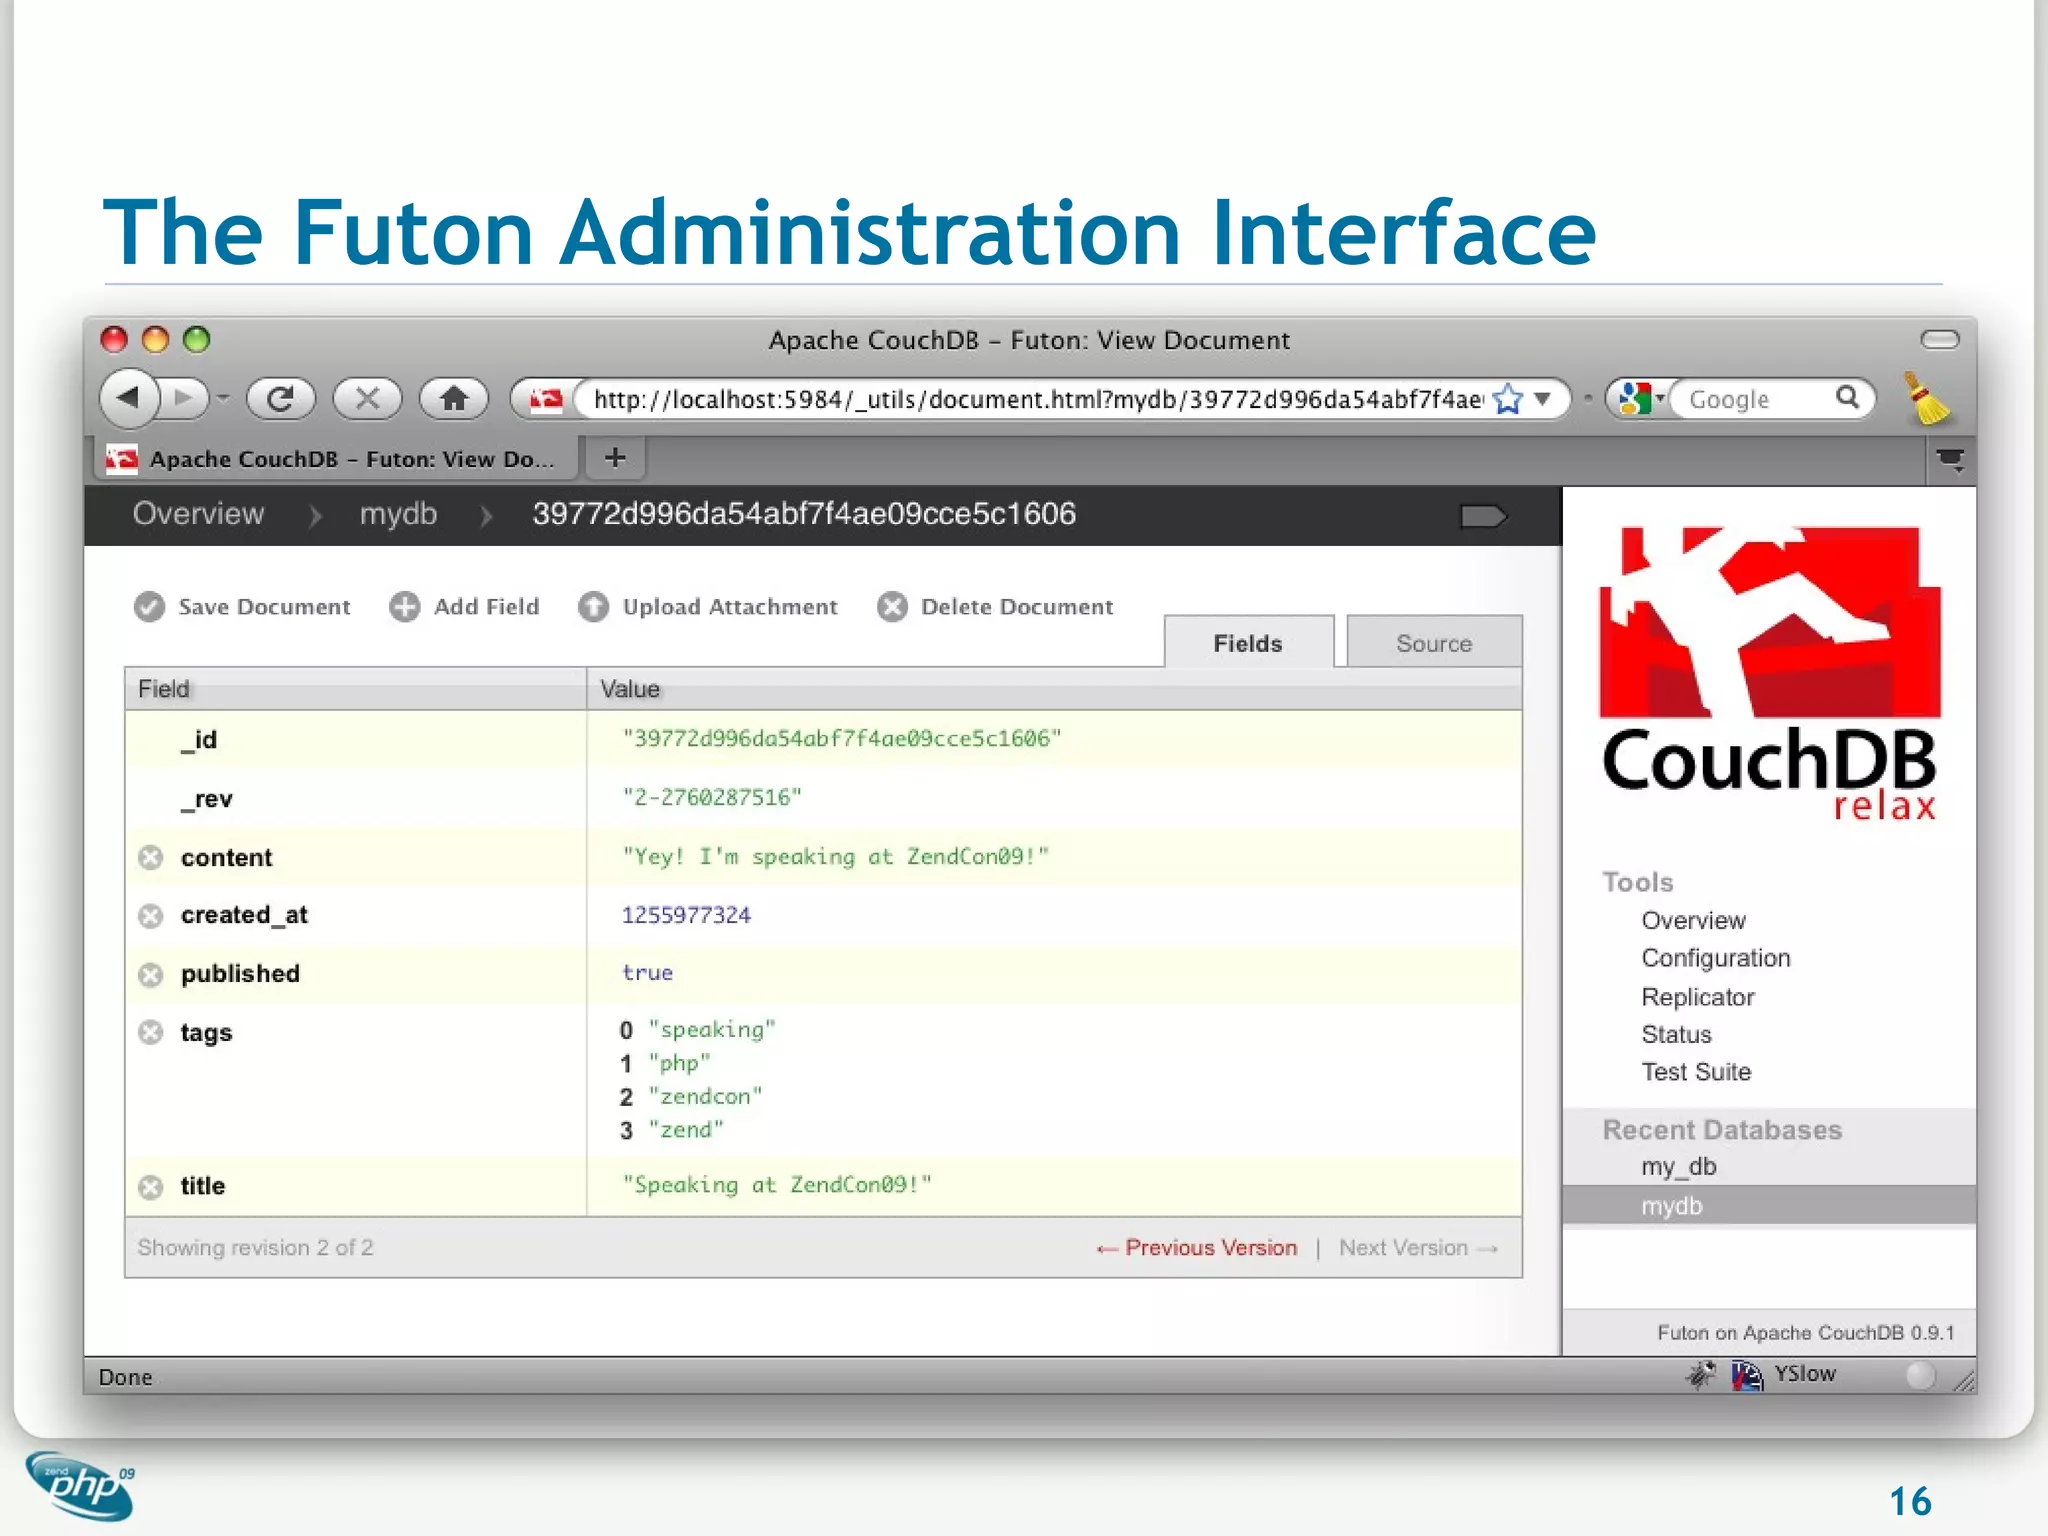Stop loading with the X button

pyautogui.click(x=367, y=399)
